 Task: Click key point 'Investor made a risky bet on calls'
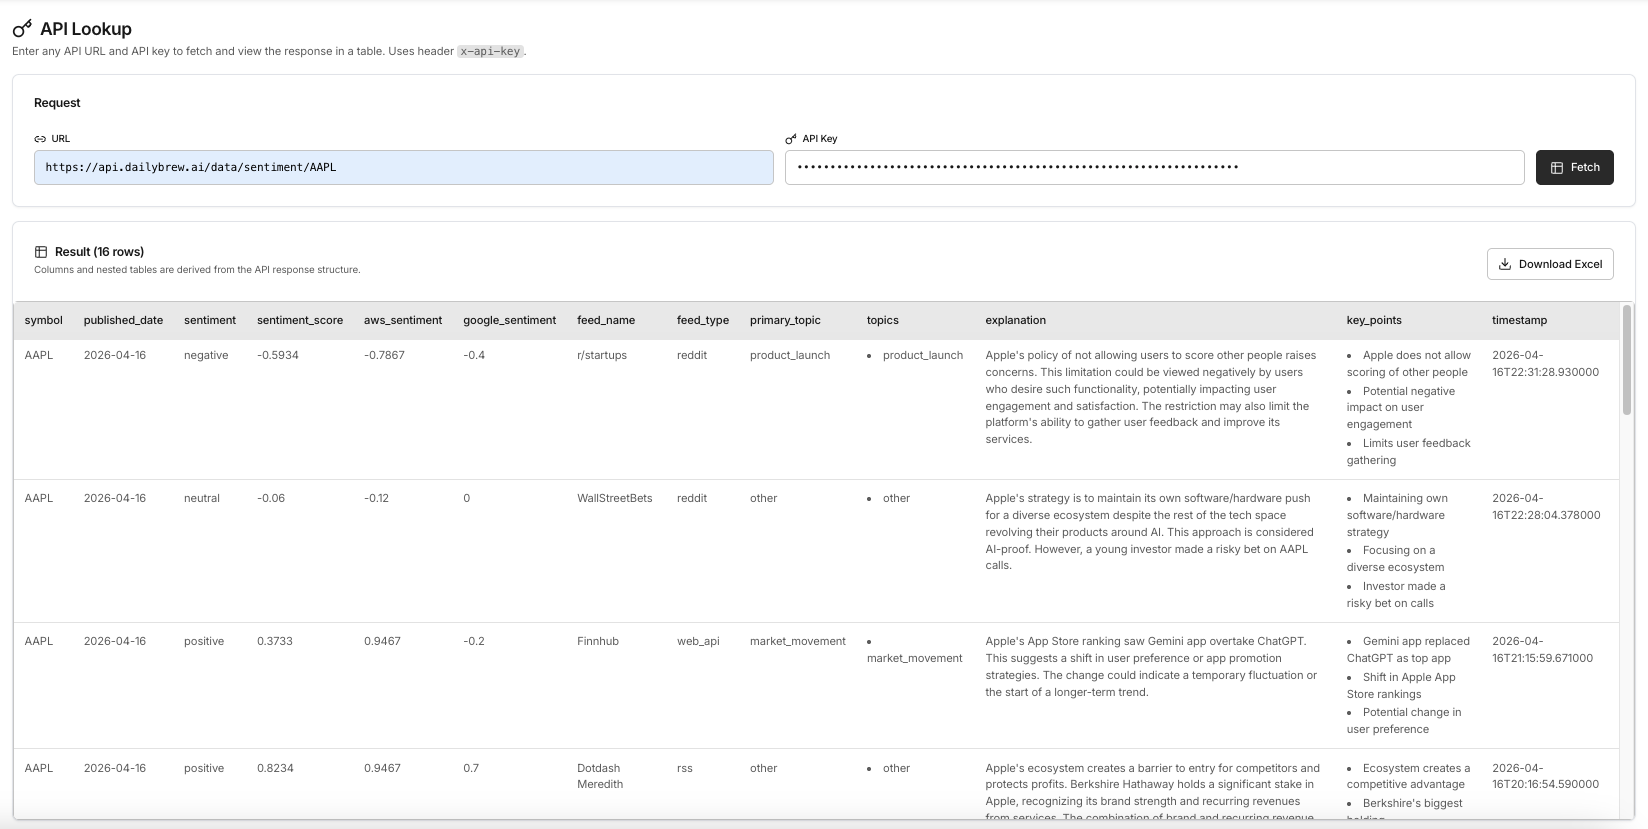click(1396, 594)
